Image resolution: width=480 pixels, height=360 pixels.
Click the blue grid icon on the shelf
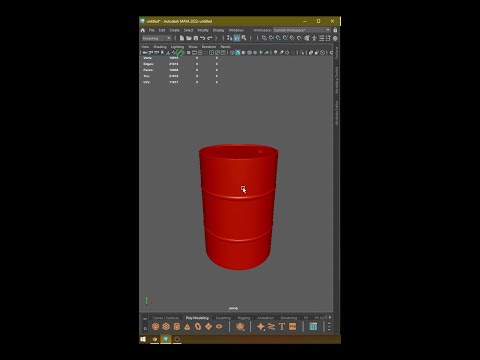point(313,327)
